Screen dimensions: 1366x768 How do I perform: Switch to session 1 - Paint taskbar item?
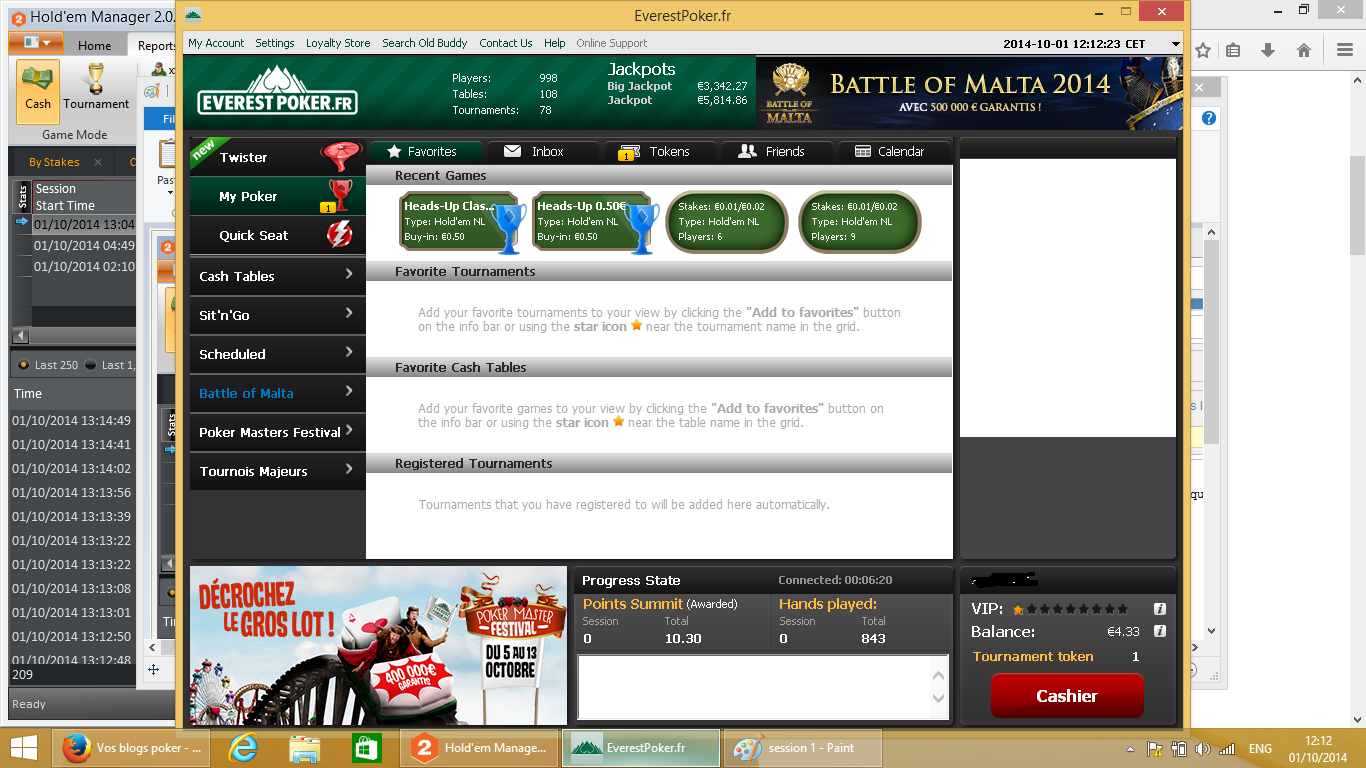(x=803, y=747)
